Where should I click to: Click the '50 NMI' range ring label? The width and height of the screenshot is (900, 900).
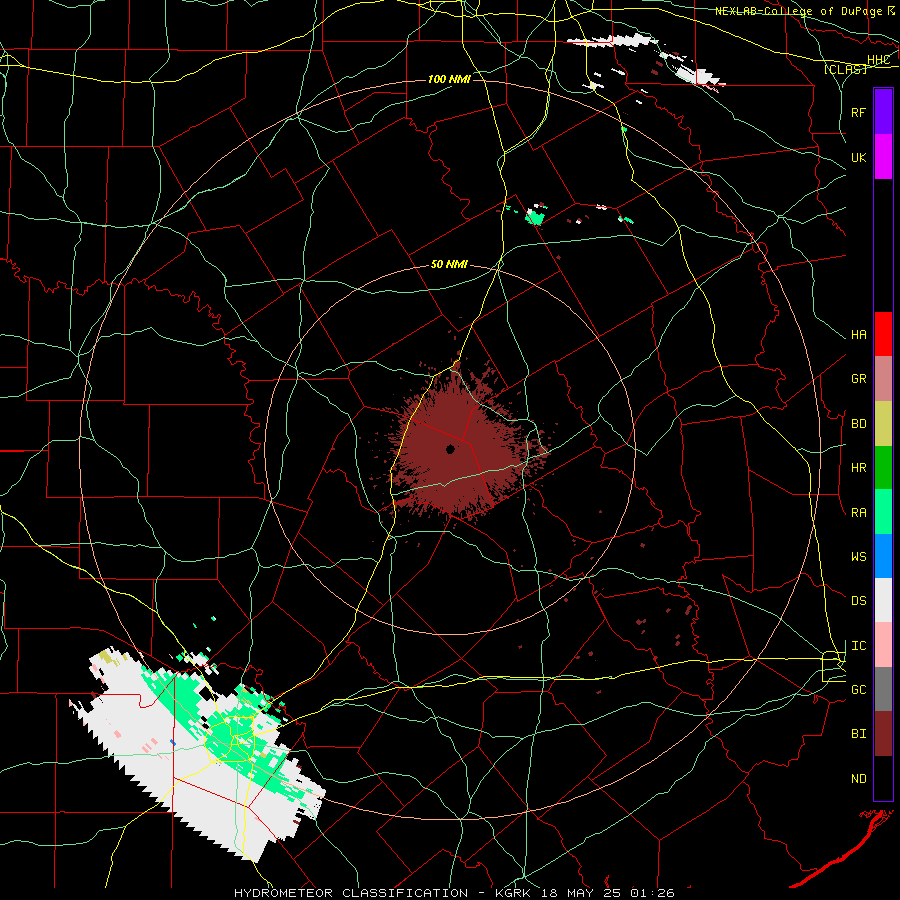449,264
